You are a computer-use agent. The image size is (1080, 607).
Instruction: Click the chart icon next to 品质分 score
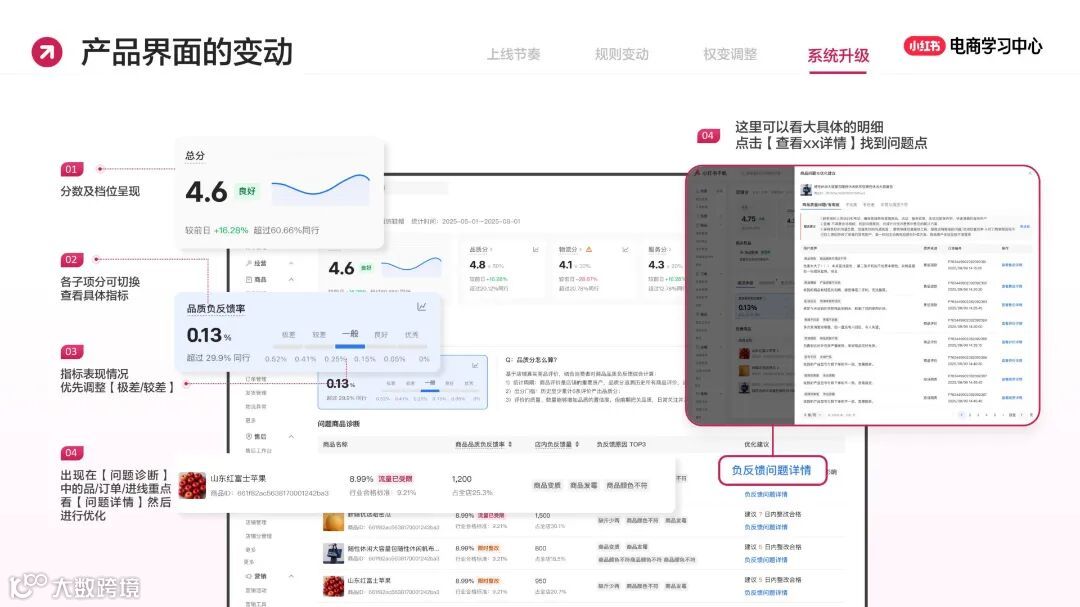point(535,249)
